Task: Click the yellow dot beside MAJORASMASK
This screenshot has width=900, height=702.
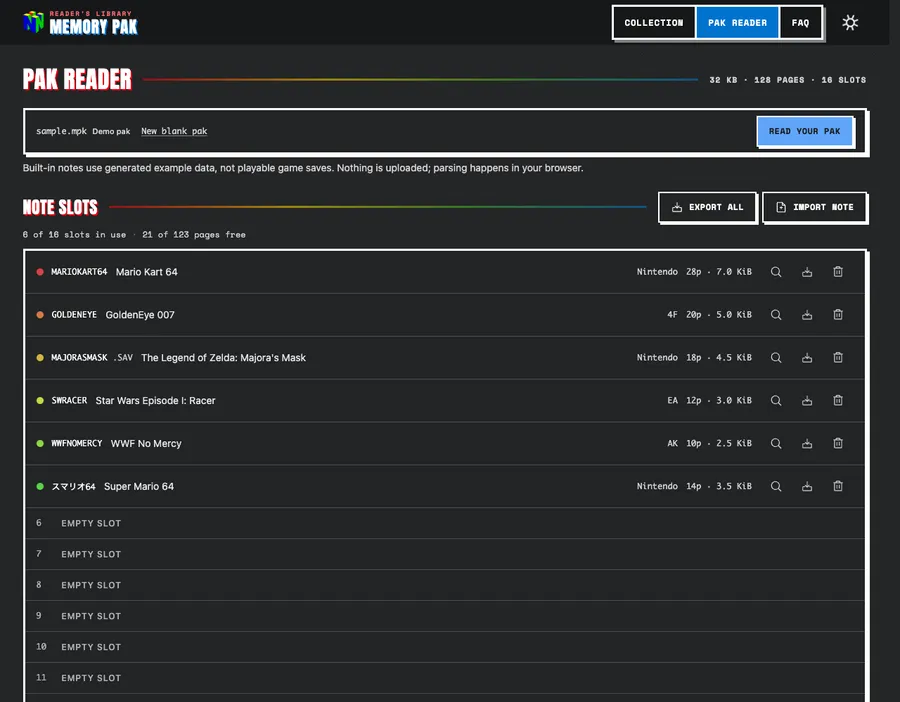Action: pos(40,358)
